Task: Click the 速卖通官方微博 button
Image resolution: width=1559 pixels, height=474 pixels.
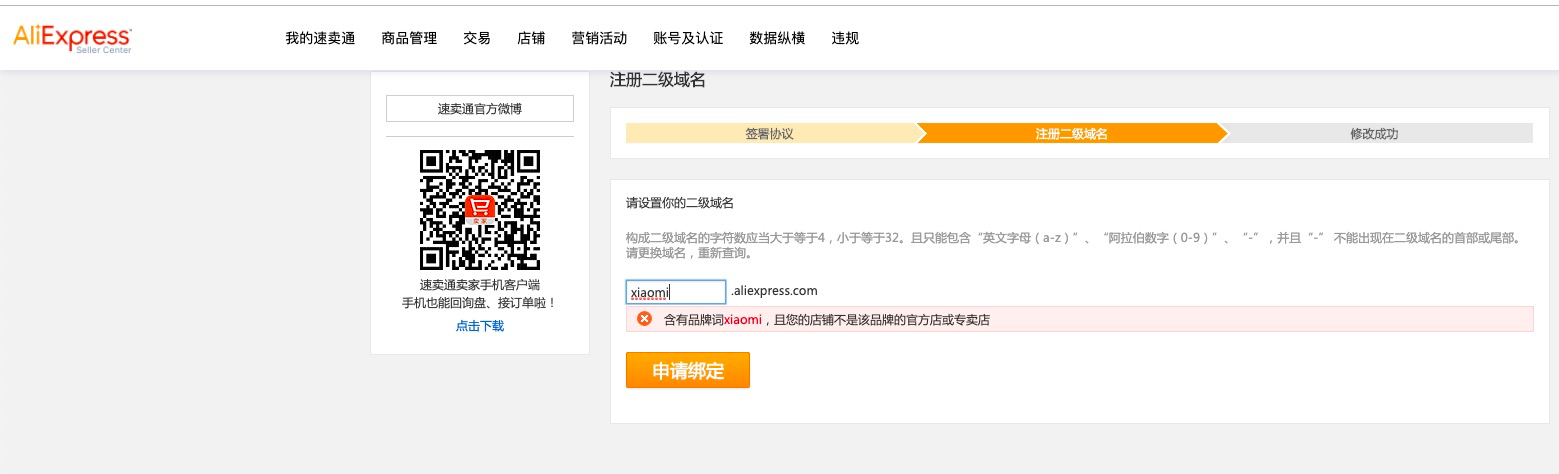Action: [480, 108]
